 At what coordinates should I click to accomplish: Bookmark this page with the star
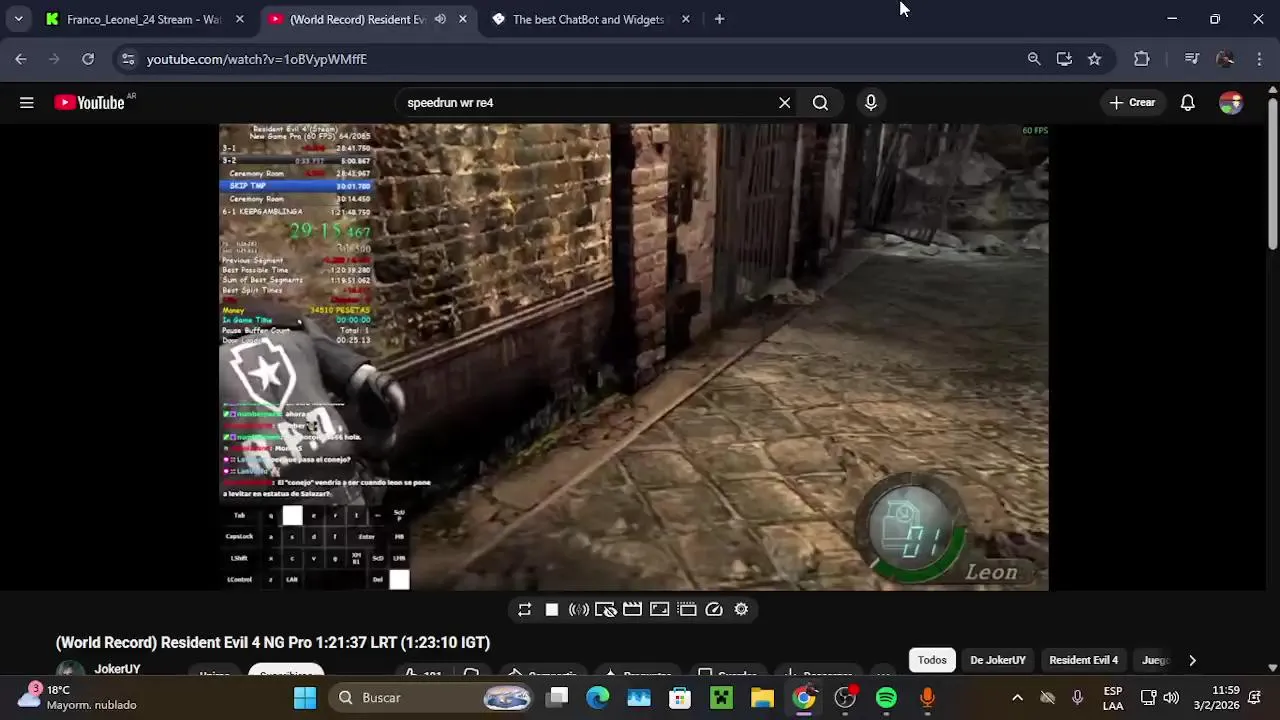1094,59
